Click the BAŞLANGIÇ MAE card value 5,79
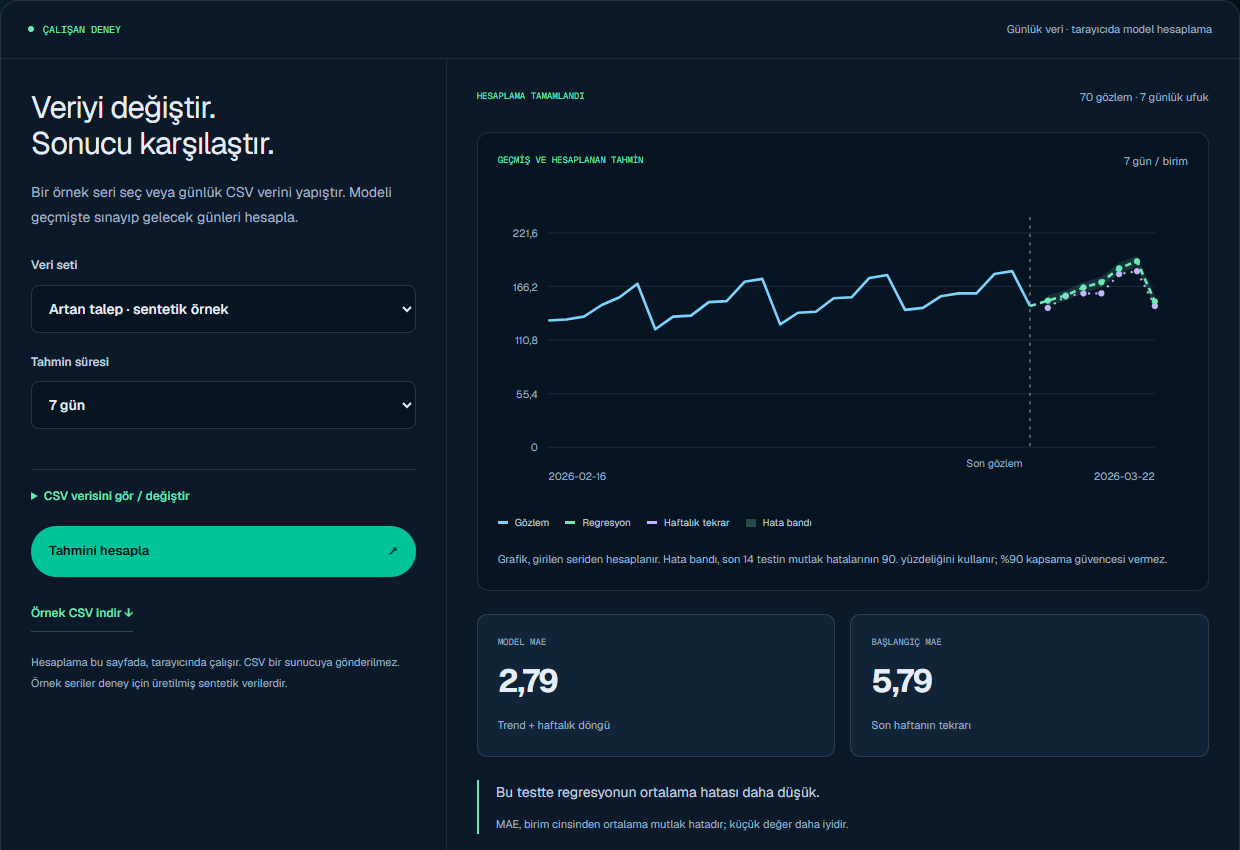The height and width of the screenshot is (850, 1240). pyautogui.click(x=902, y=681)
